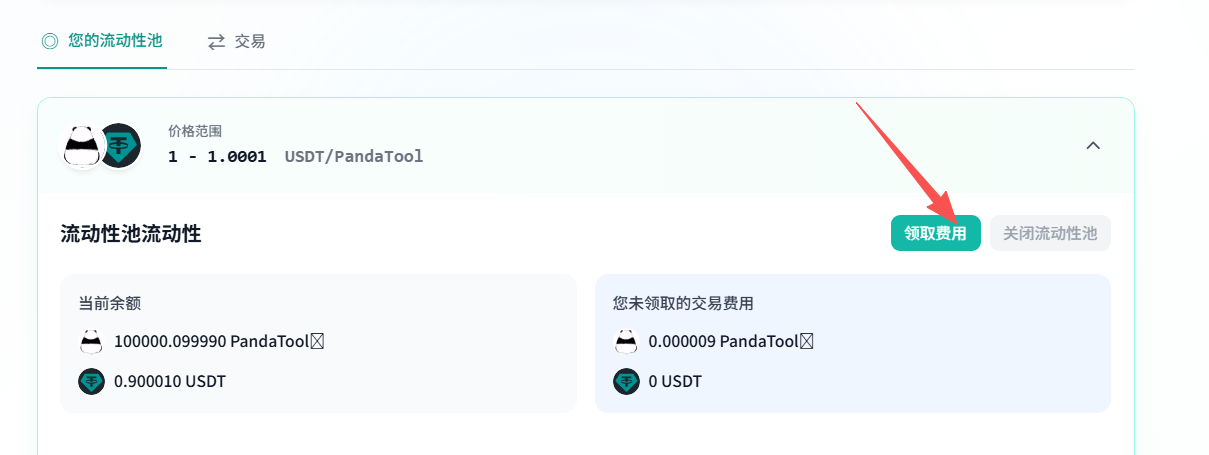Image resolution: width=1209 pixels, height=455 pixels.
Task: Click the panda icon under 当前余额
Action: tap(91, 341)
